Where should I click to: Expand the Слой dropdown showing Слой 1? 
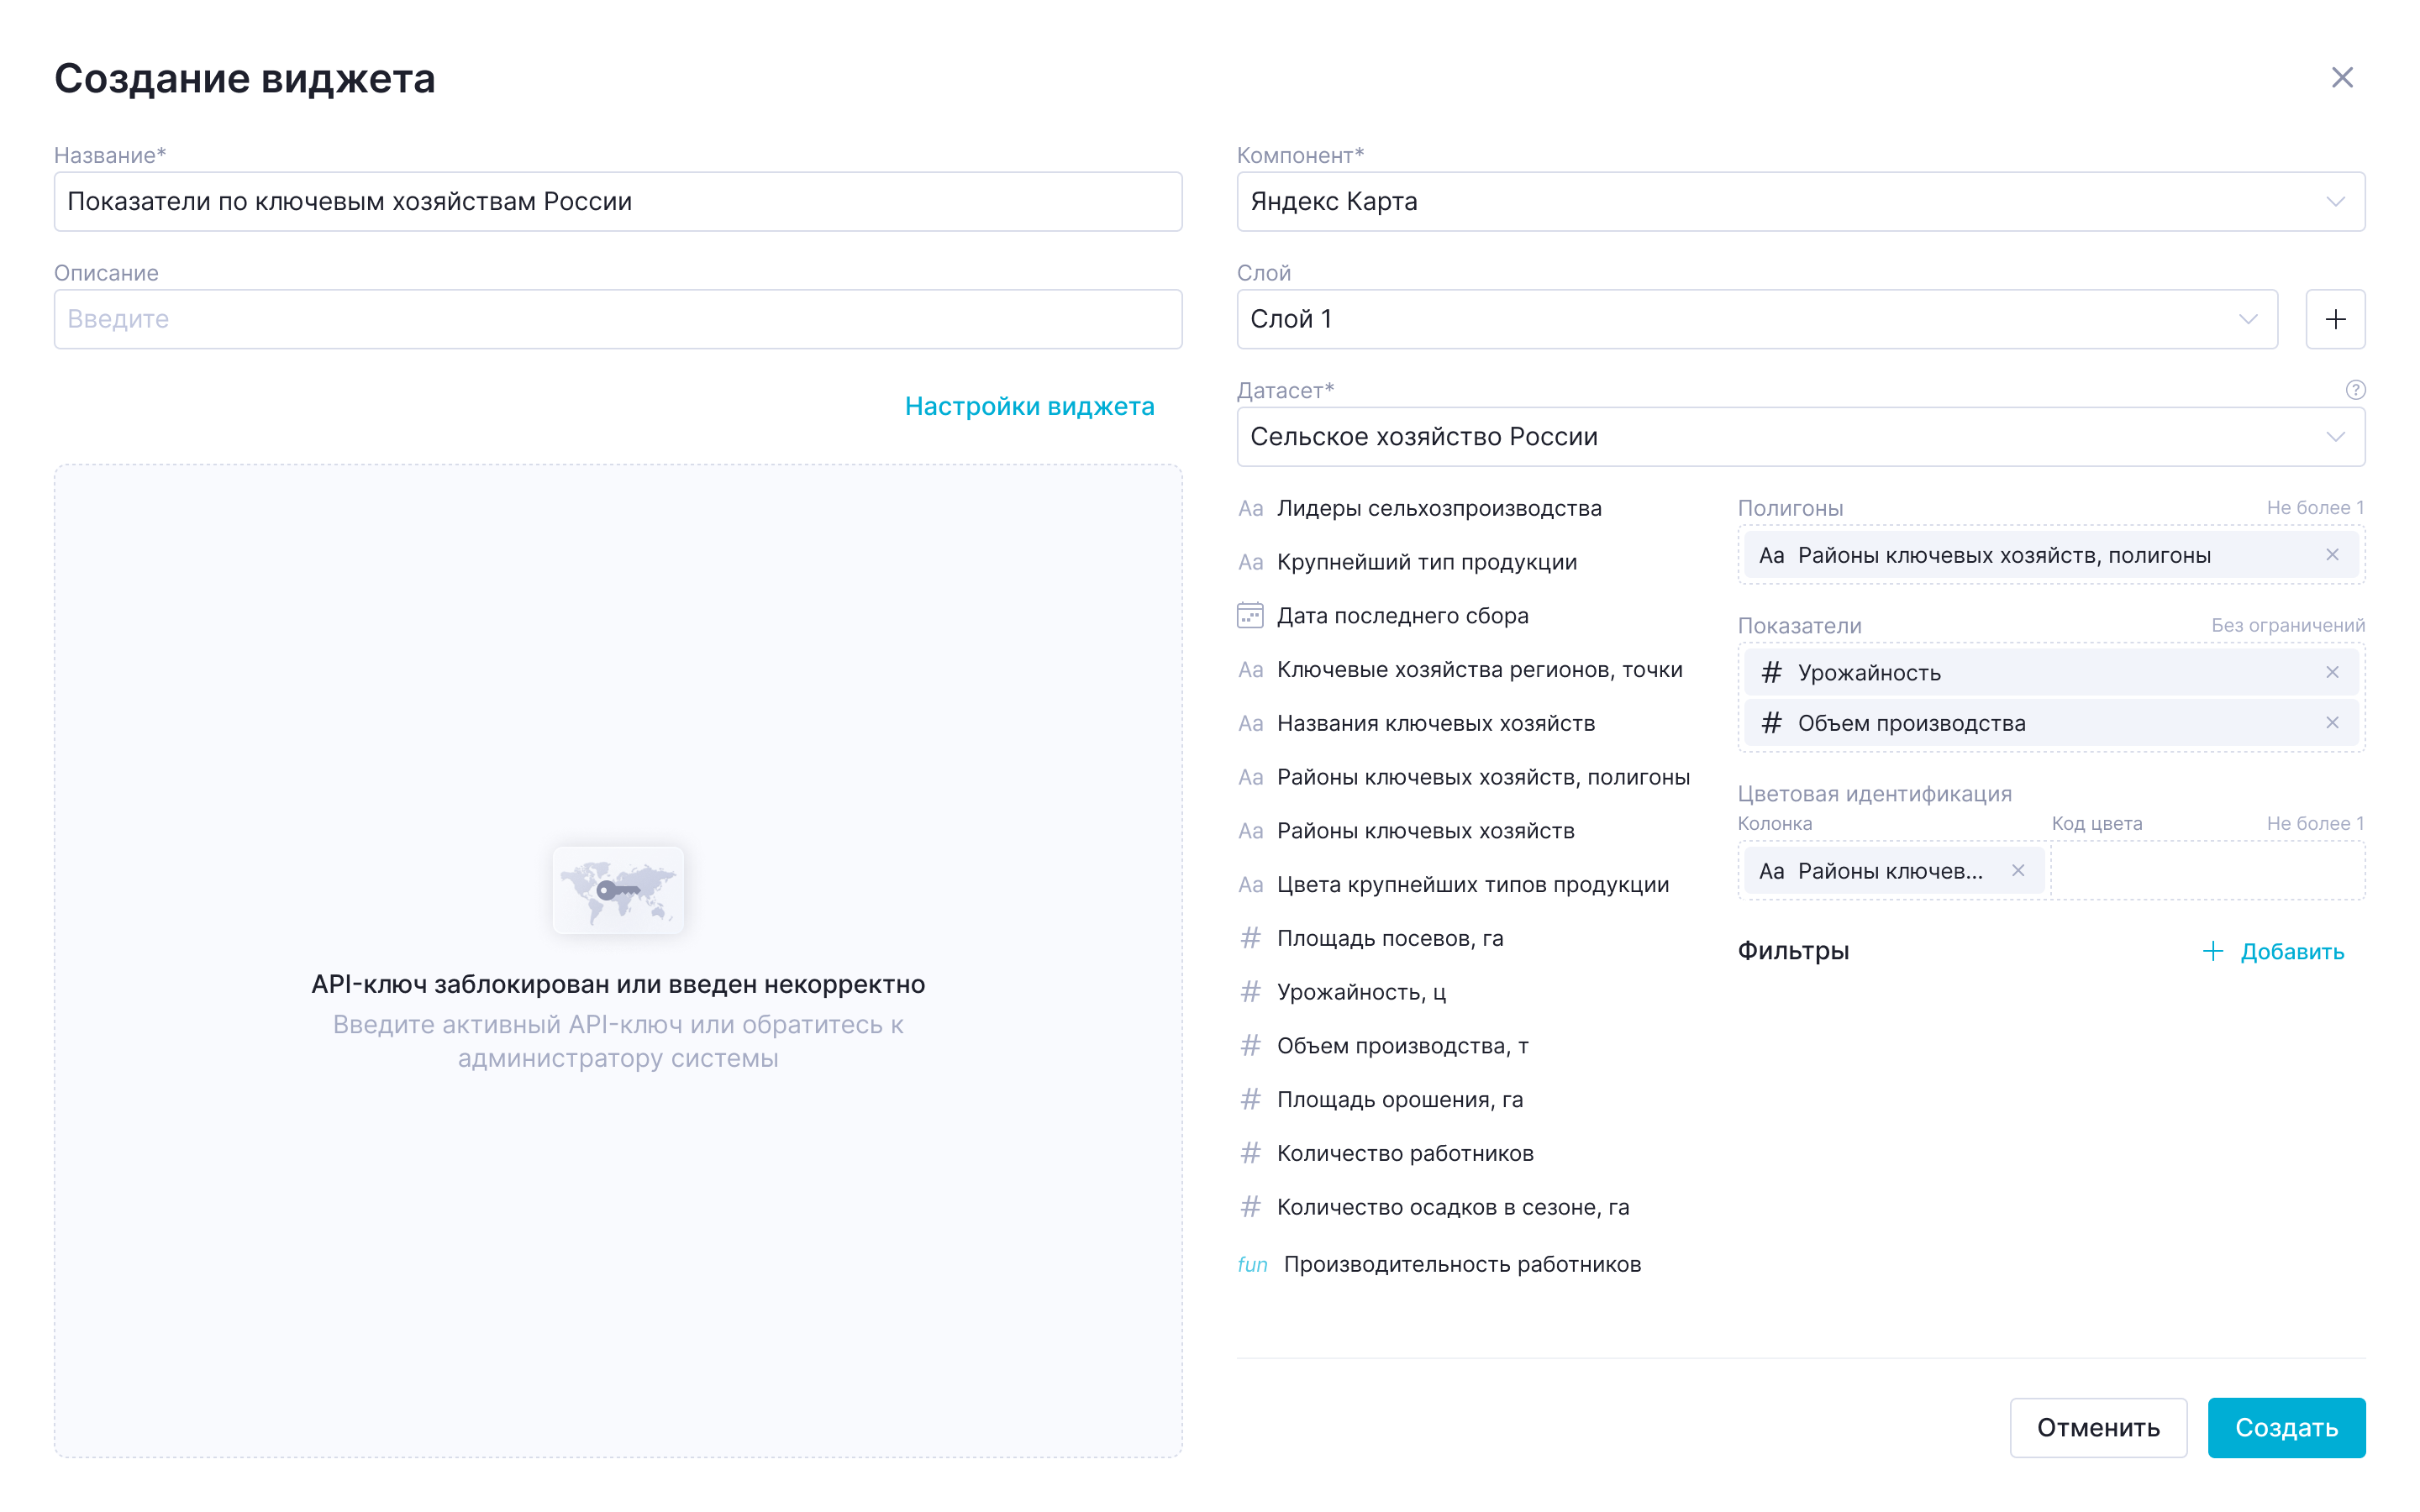[1756, 319]
